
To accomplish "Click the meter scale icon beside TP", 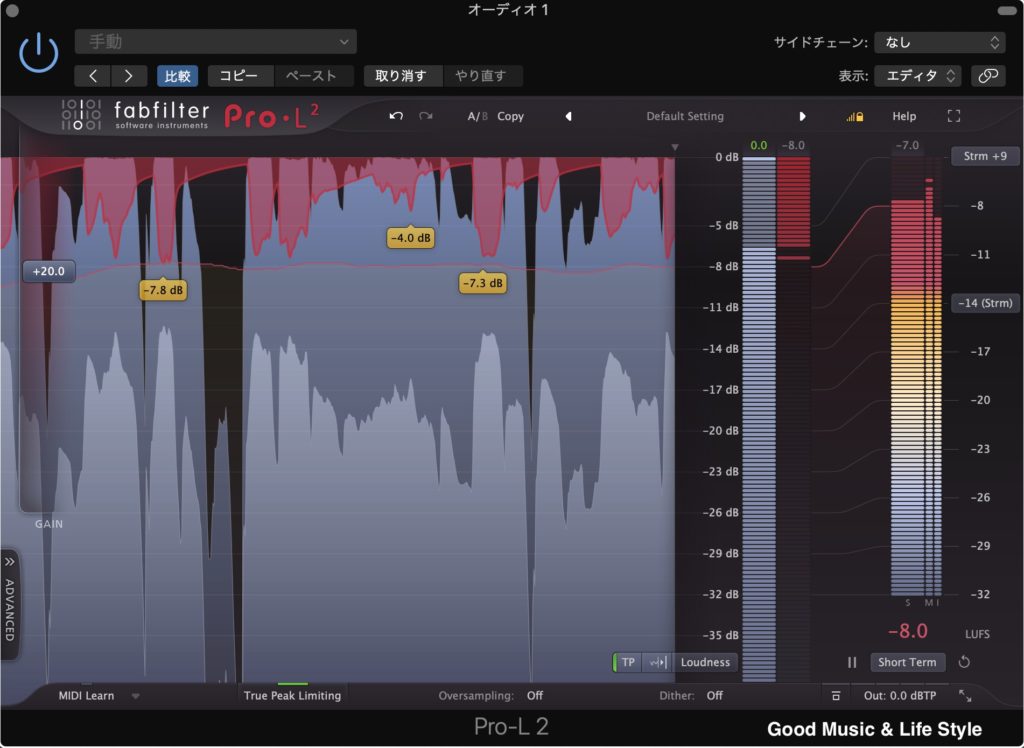I will [x=657, y=662].
